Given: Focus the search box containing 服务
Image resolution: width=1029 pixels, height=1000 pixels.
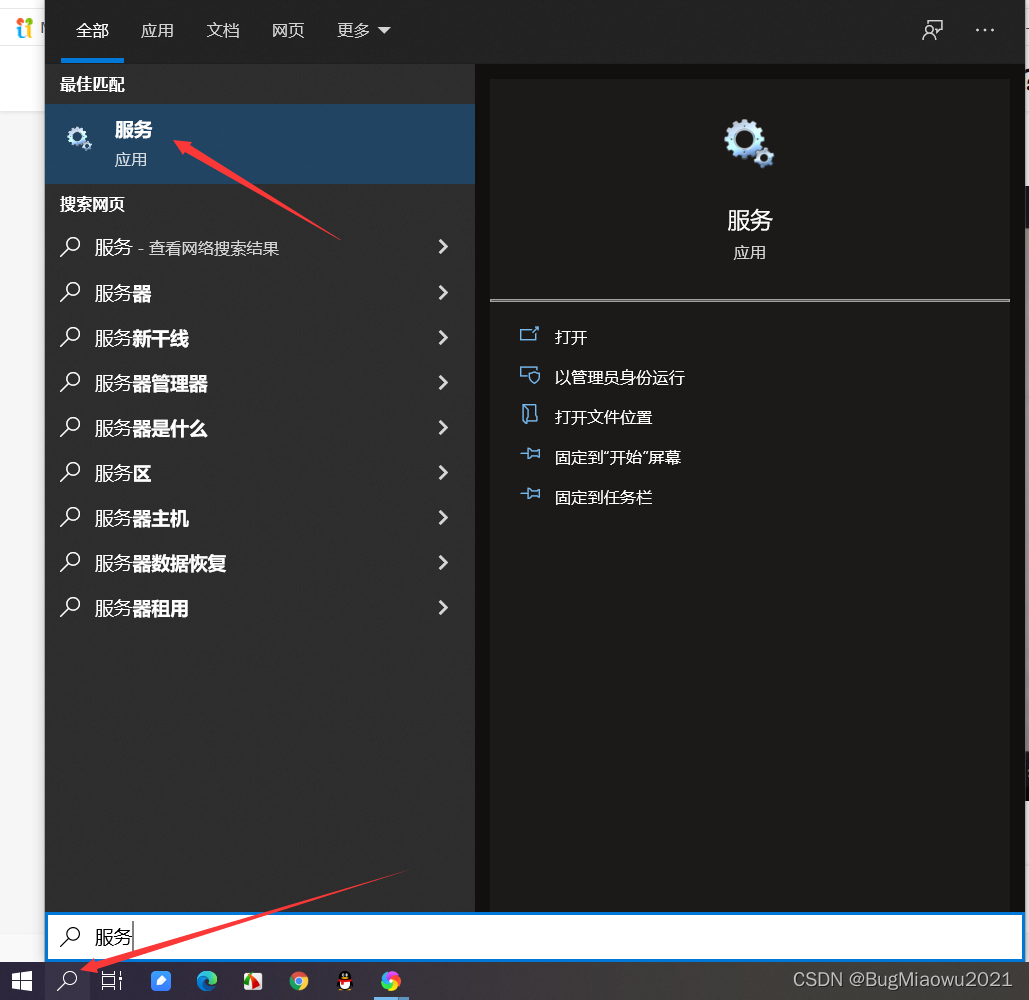Looking at the screenshot, I should pos(535,936).
